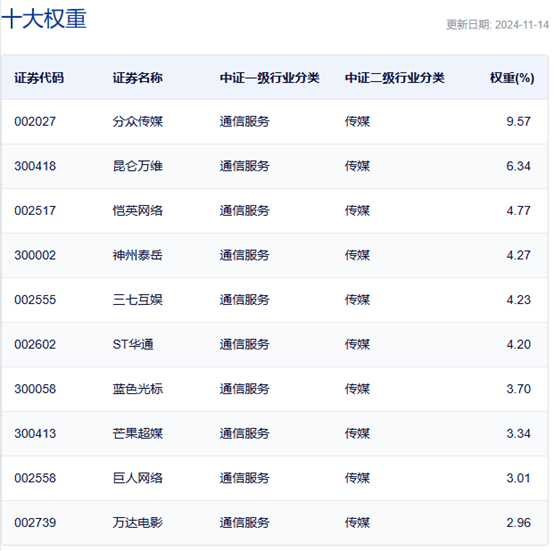Select stock name 恺英网络
554x551 pixels.
tap(137, 211)
